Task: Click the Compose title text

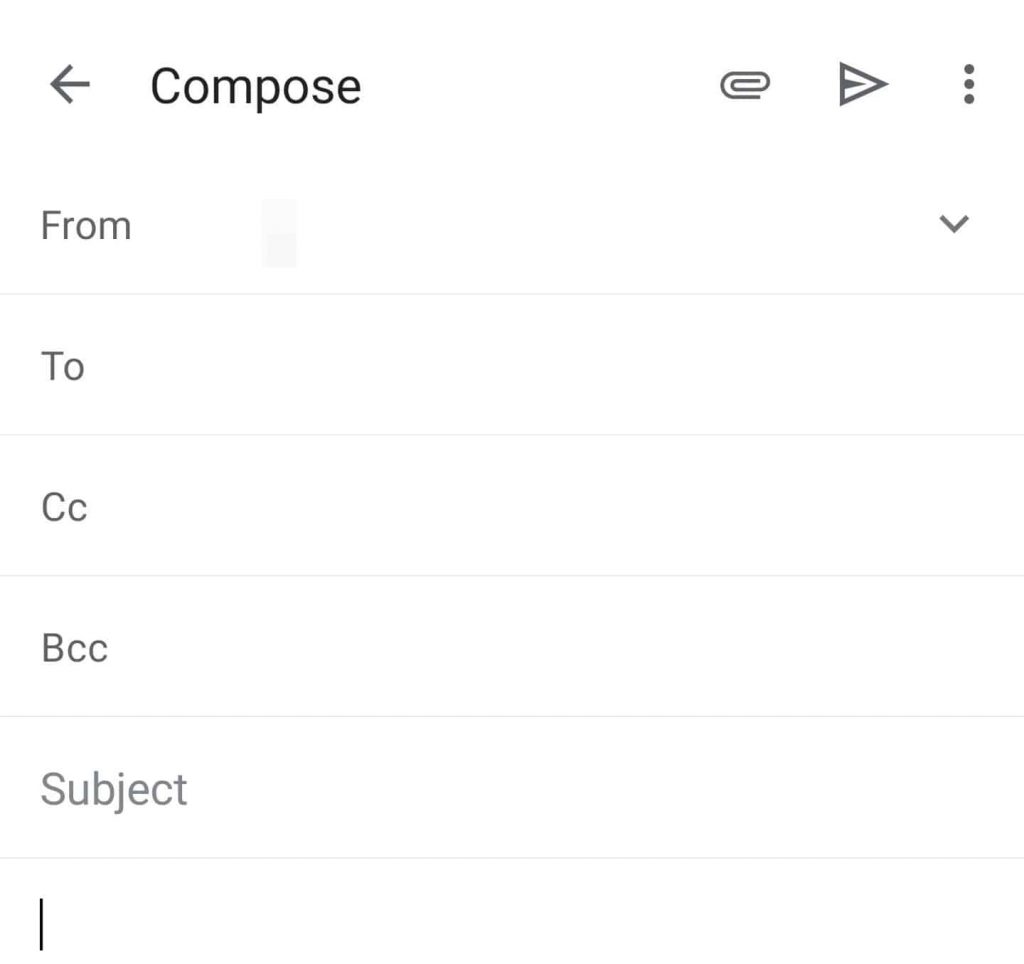Action: point(255,85)
